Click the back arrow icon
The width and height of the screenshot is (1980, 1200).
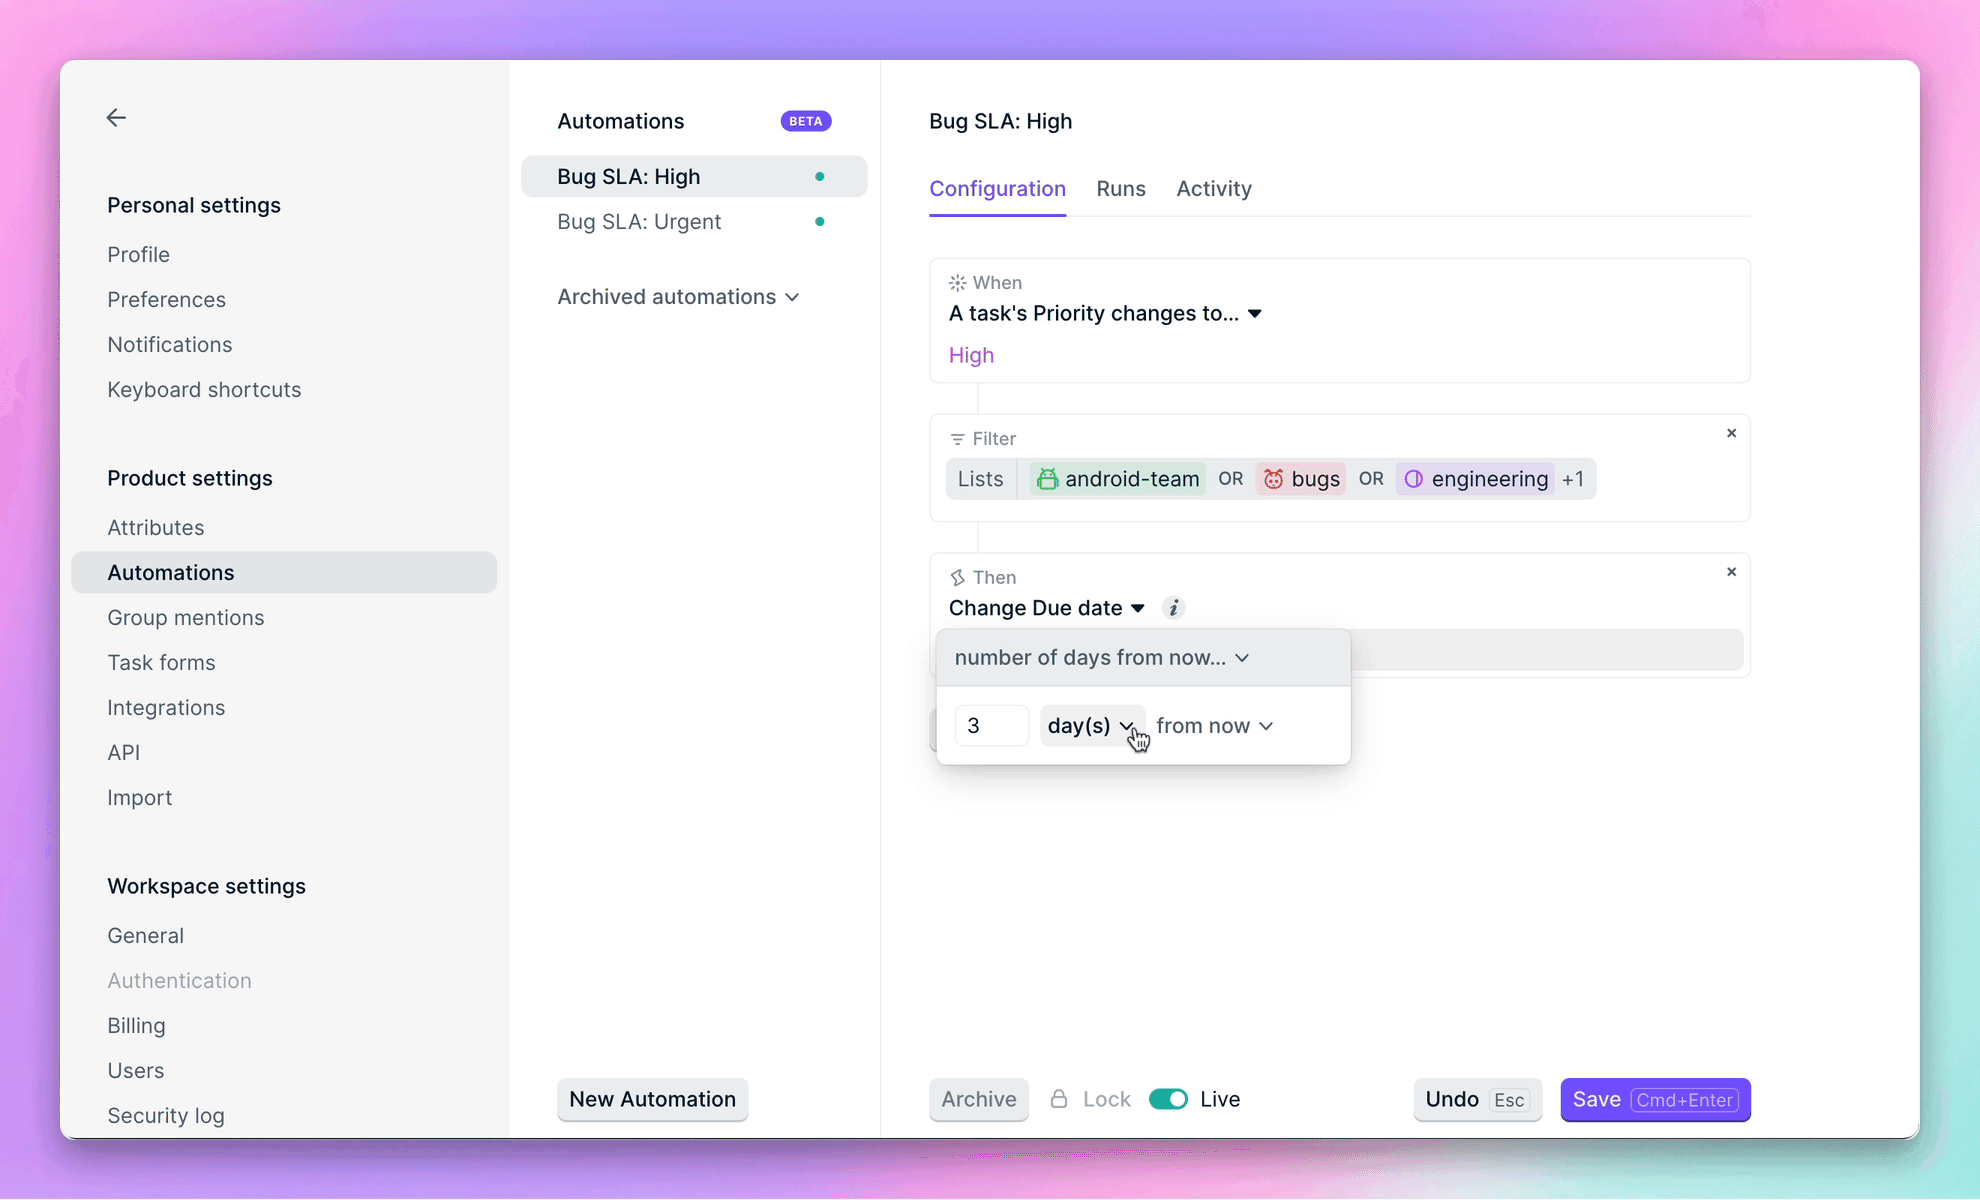click(116, 118)
